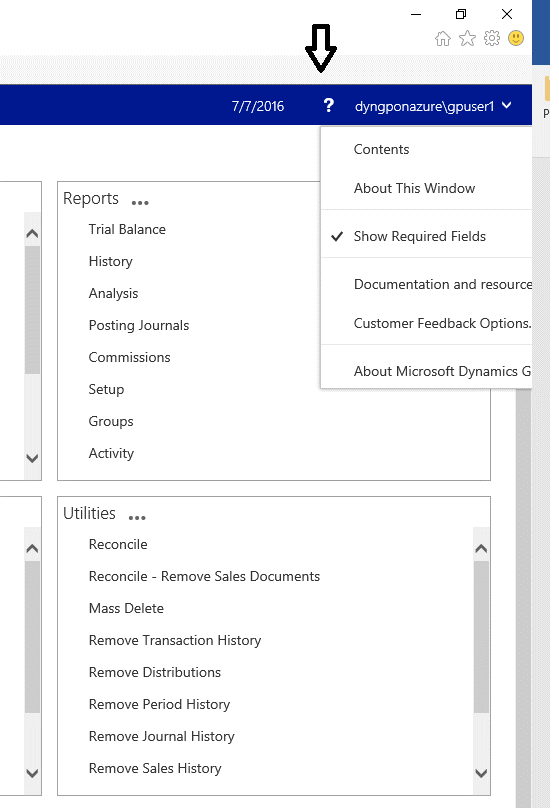Toggle Show Required Fields option
The width and height of the screenshot is (559, 808).
419,236
